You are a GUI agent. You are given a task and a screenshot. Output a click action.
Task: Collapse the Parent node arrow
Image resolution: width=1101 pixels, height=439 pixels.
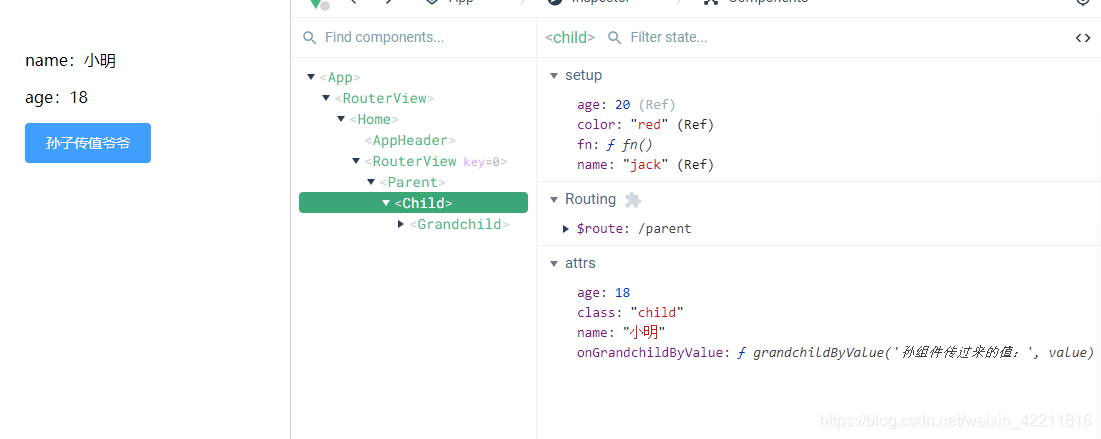(x=371, y=182)
